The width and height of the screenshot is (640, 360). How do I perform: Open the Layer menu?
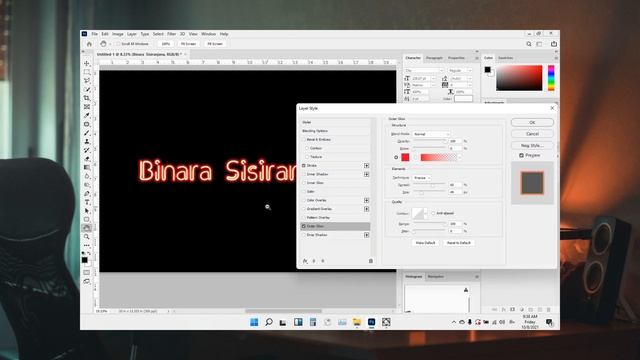[x=132, y=34]
